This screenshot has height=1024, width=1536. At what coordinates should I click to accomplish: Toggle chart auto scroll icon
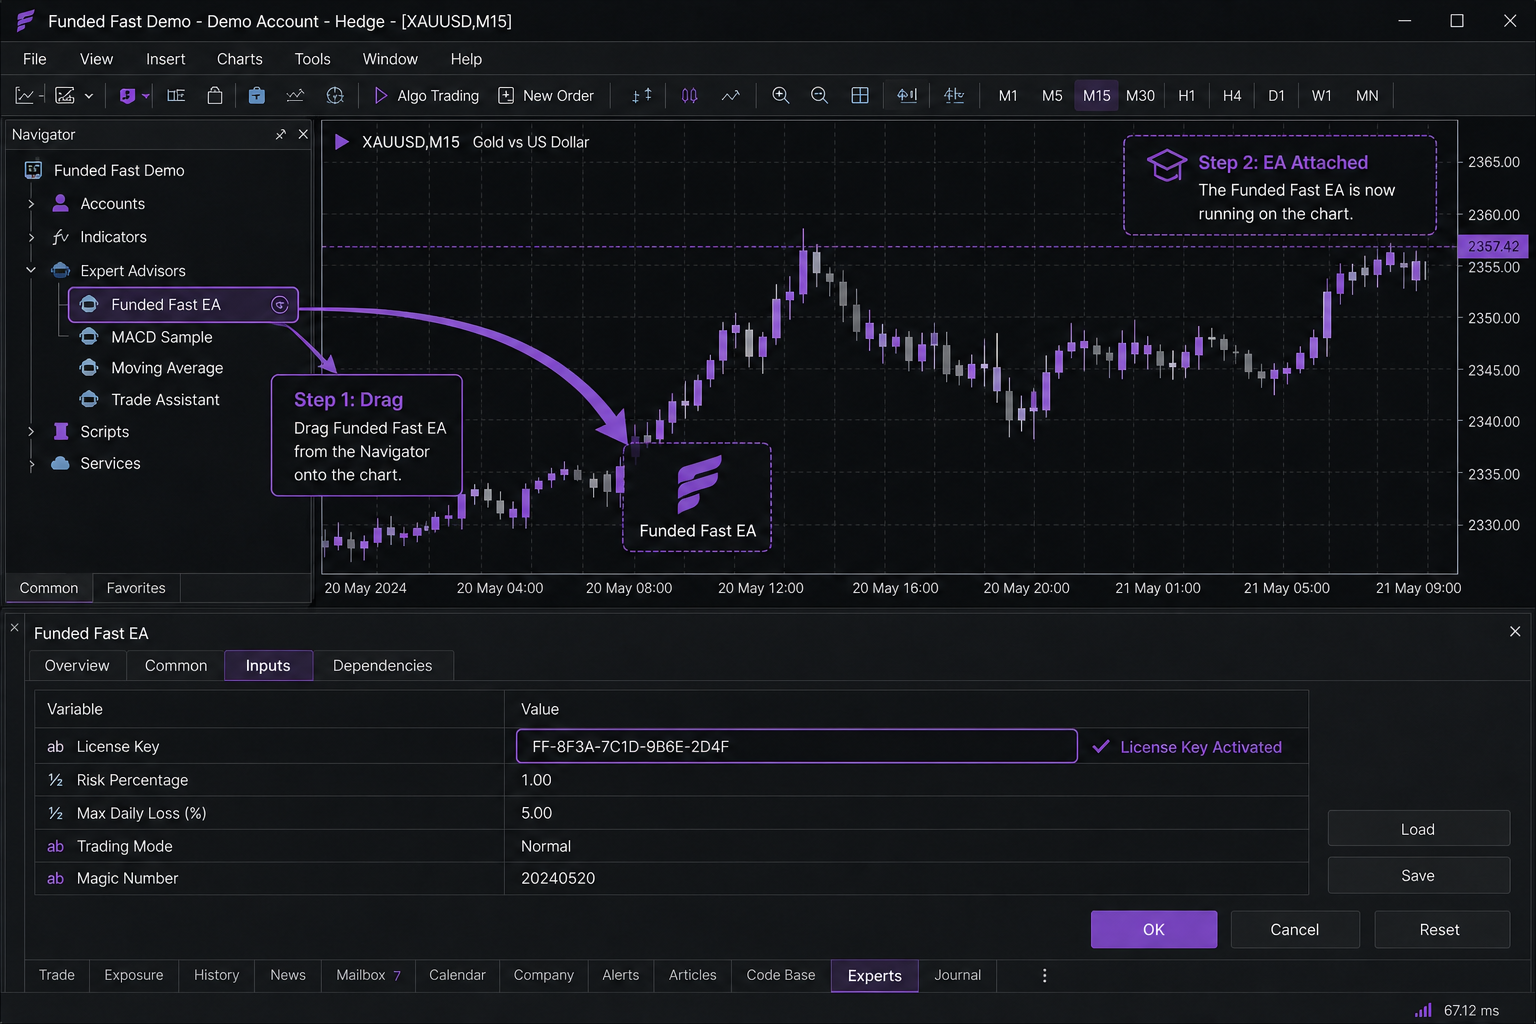(x=907, y=96)
